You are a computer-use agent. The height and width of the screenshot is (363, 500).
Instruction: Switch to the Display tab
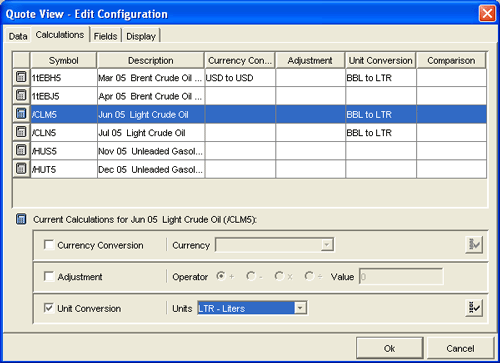tap(141, 36)
